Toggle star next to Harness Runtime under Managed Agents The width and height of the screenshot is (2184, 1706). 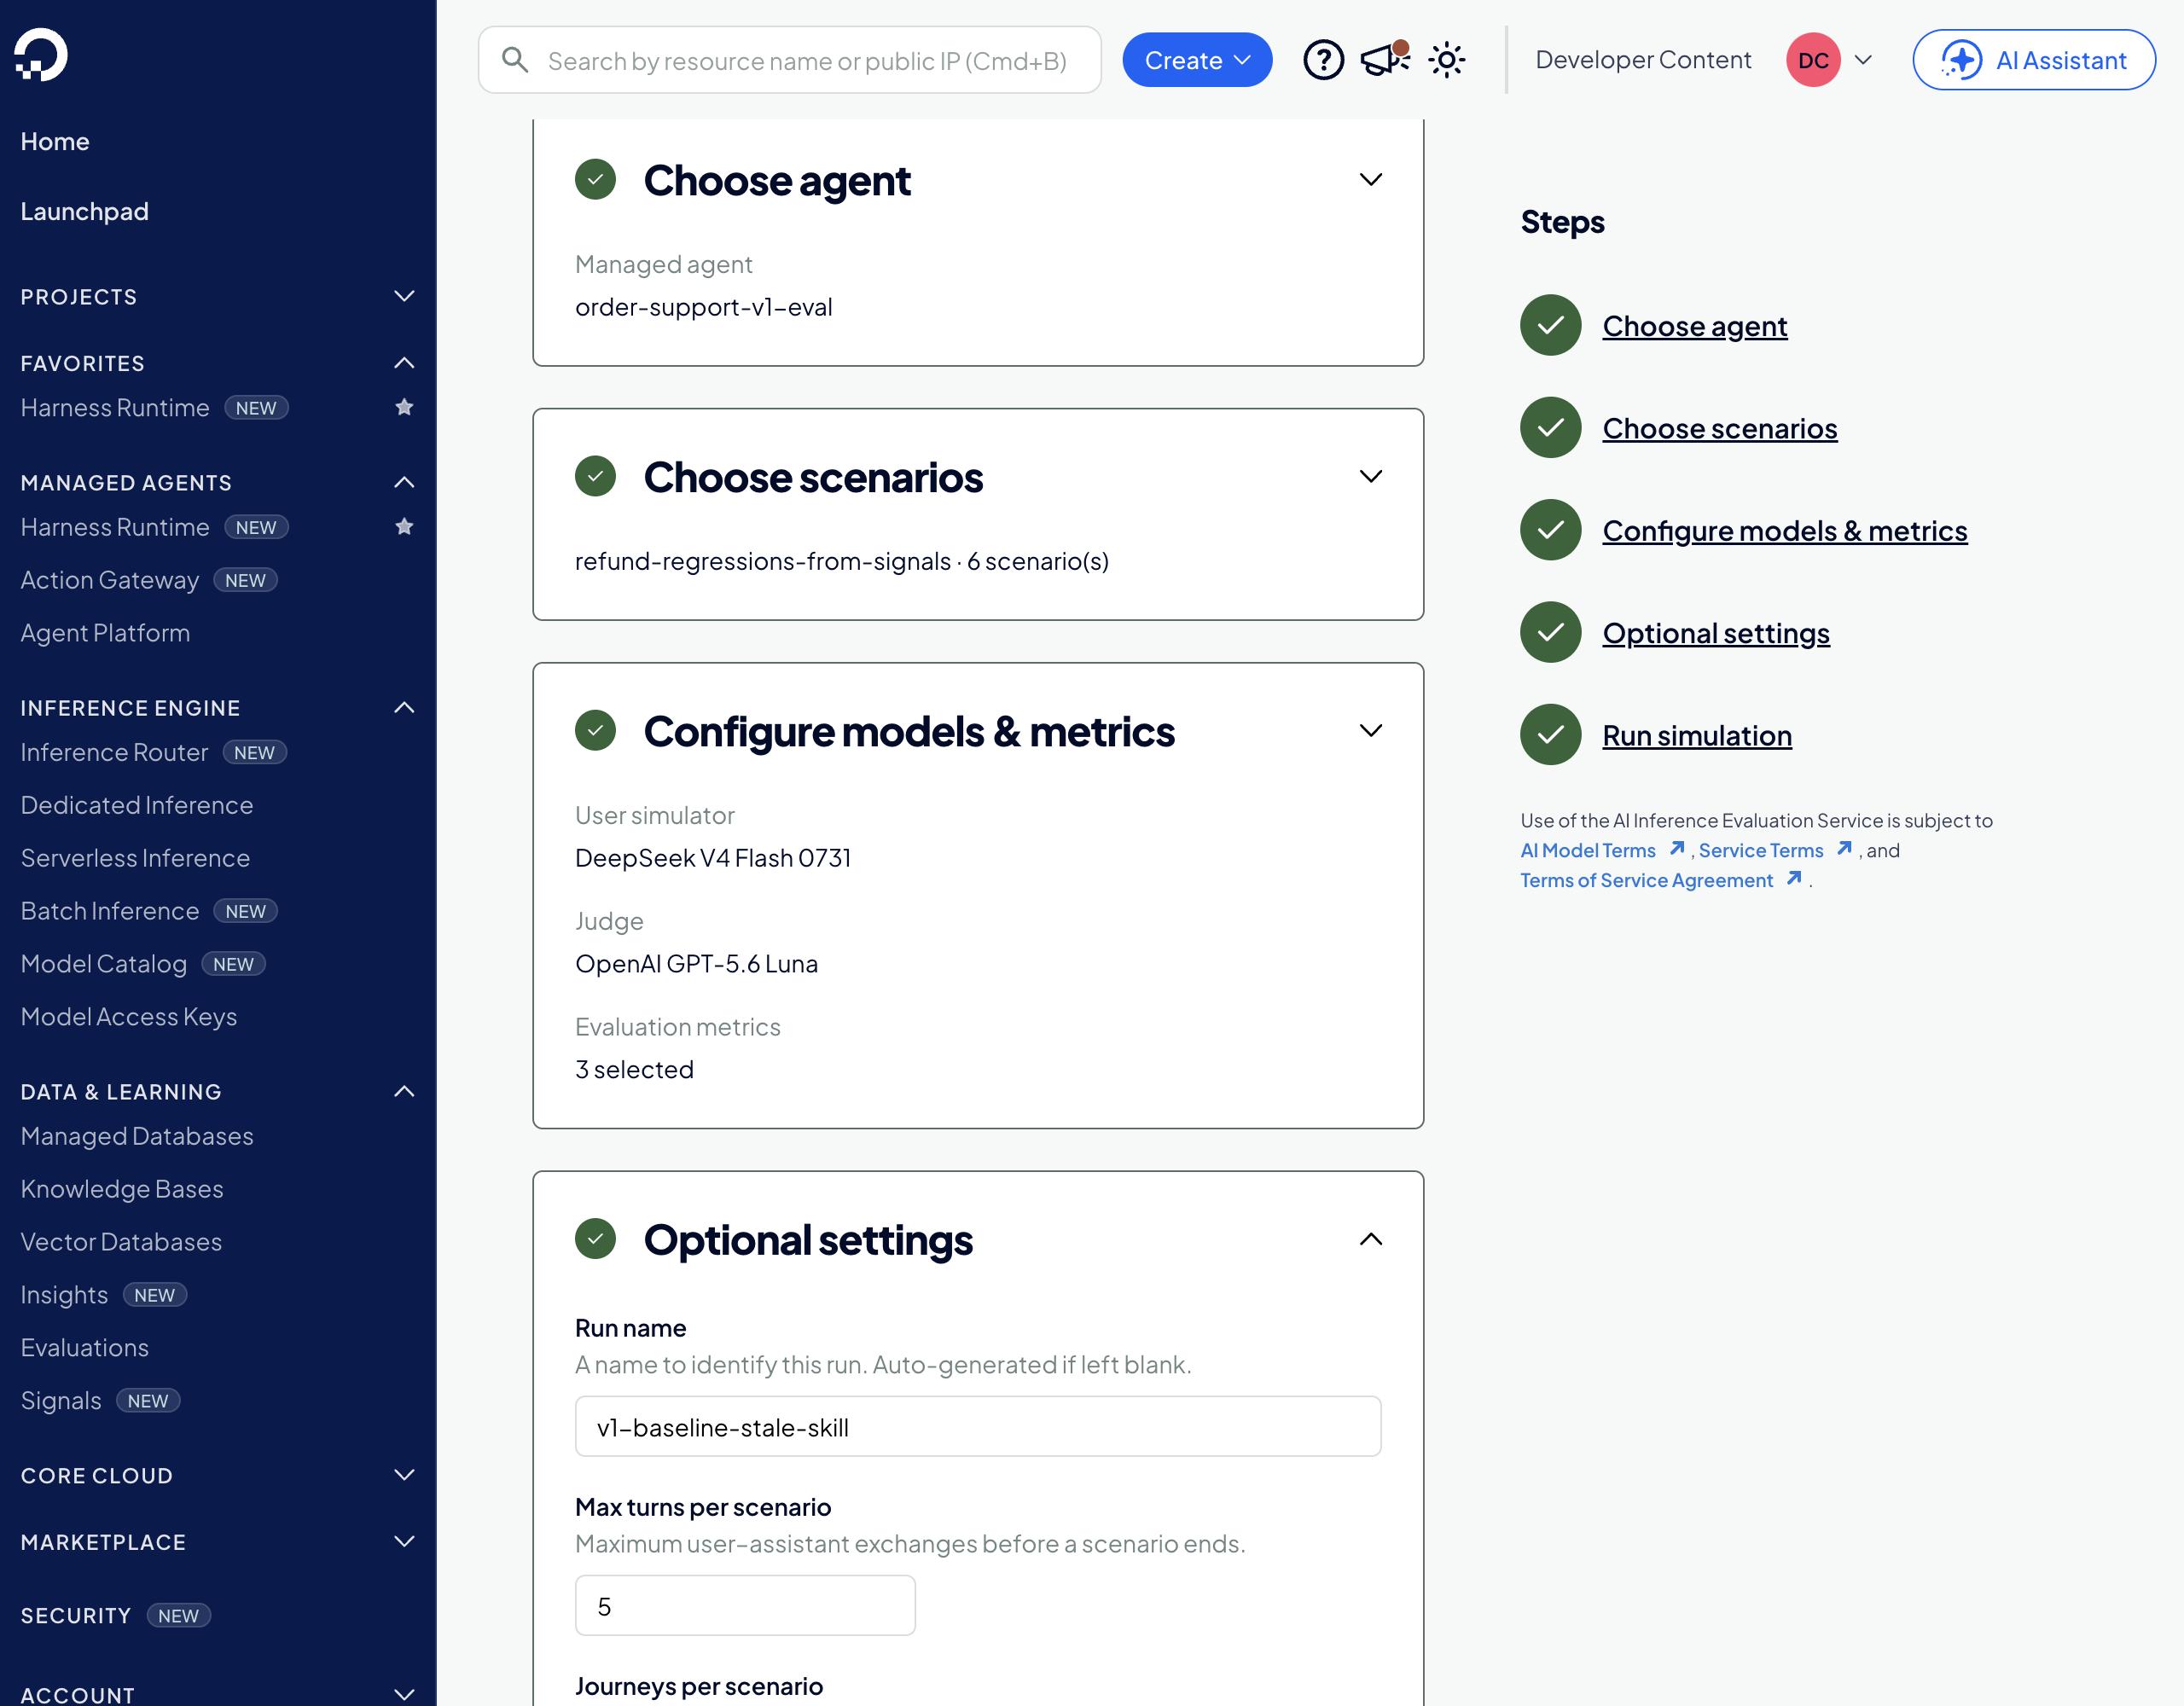pos(404,526)
